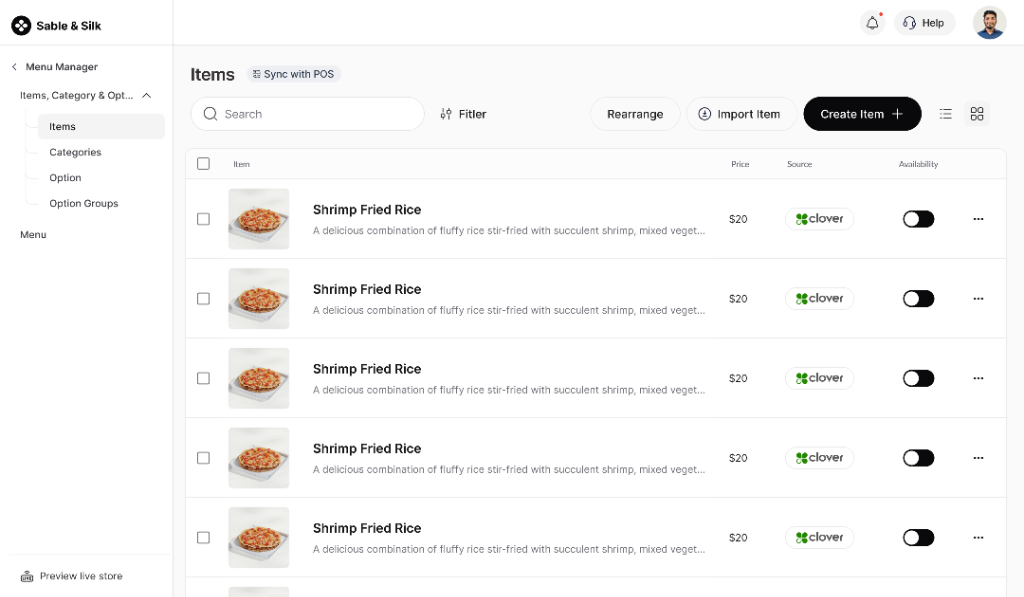This screenshot has height=597, width=1024.
Task: Open the first row's item thumbnail
Action: pos(259,219)
